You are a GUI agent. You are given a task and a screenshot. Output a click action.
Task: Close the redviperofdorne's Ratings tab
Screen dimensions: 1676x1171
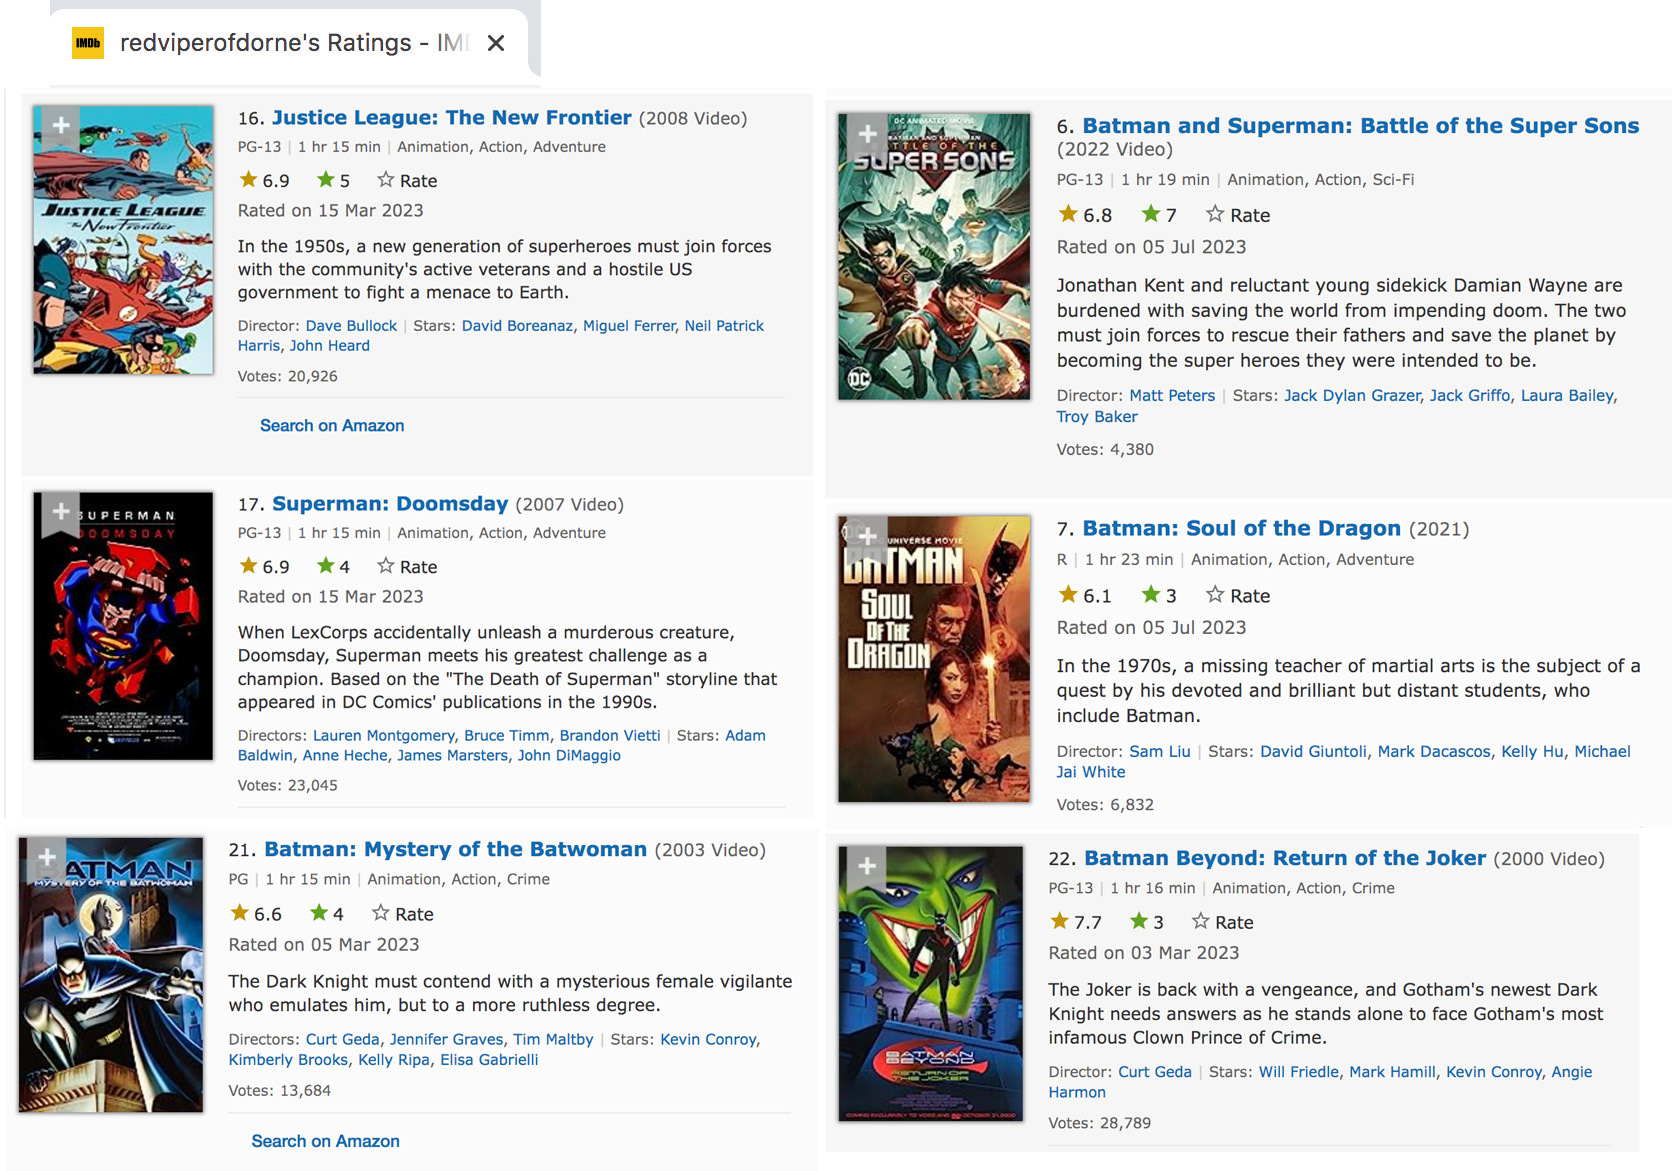point(495,43)
